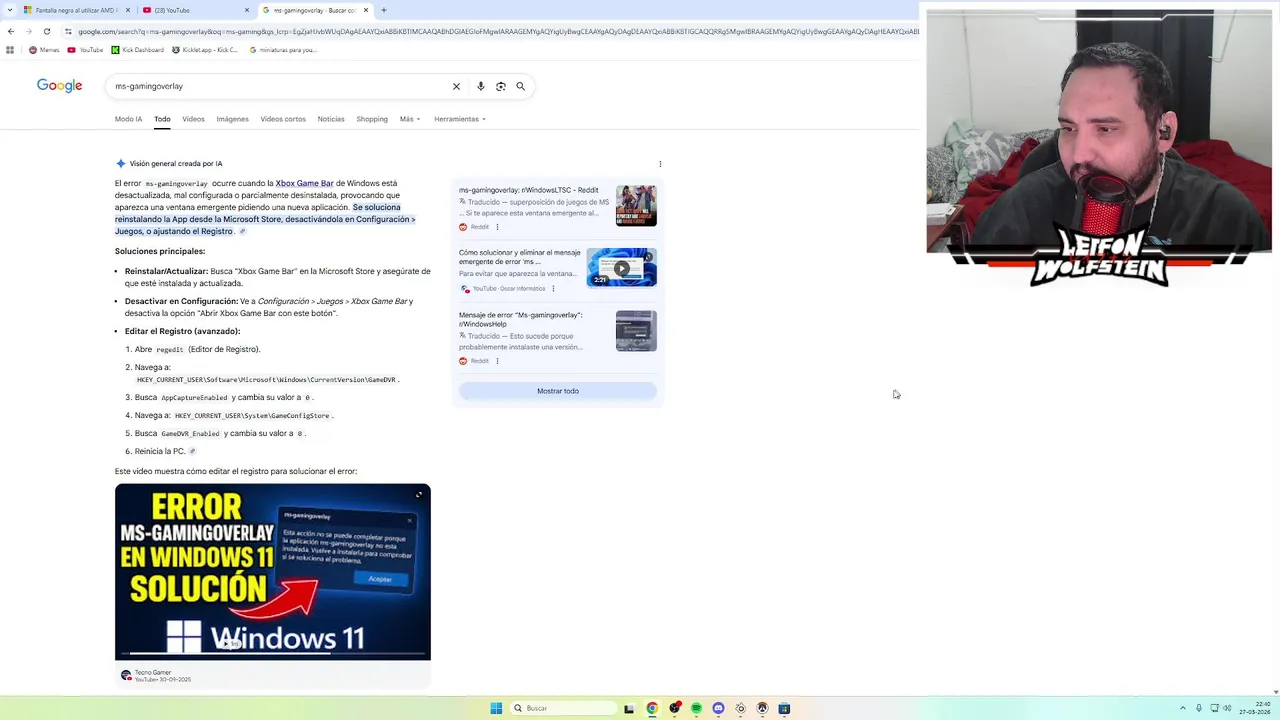
Task: Start voice search with the microphone icon
Action: pos(481,86)
